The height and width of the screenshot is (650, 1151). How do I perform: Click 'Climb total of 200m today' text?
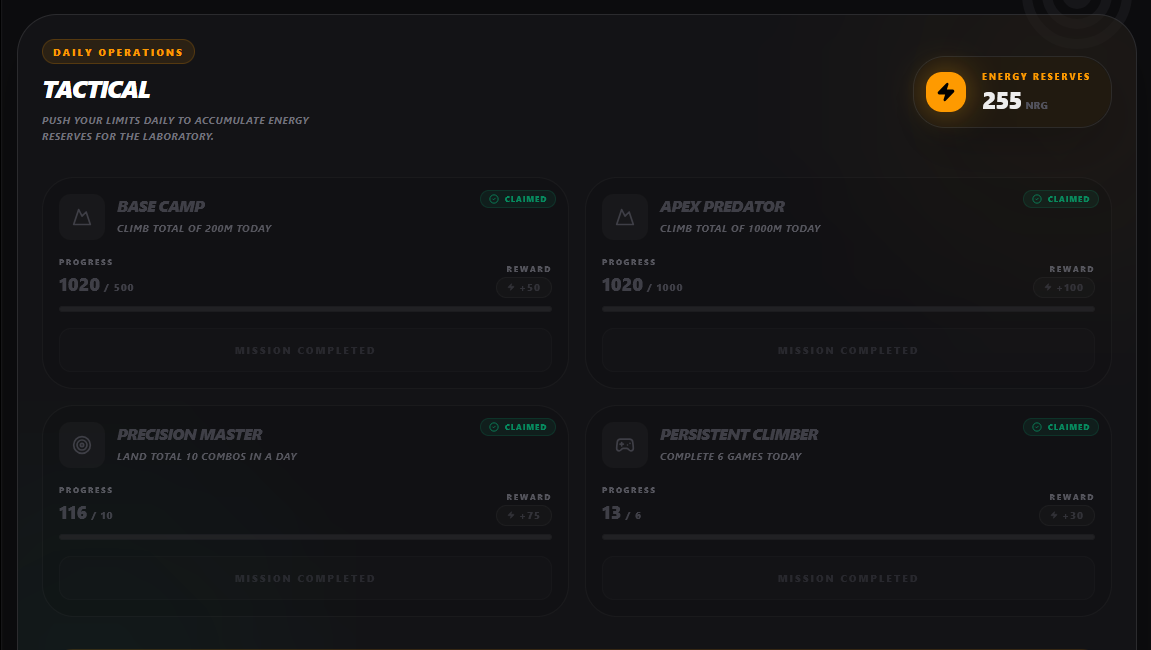pos(194,228)
